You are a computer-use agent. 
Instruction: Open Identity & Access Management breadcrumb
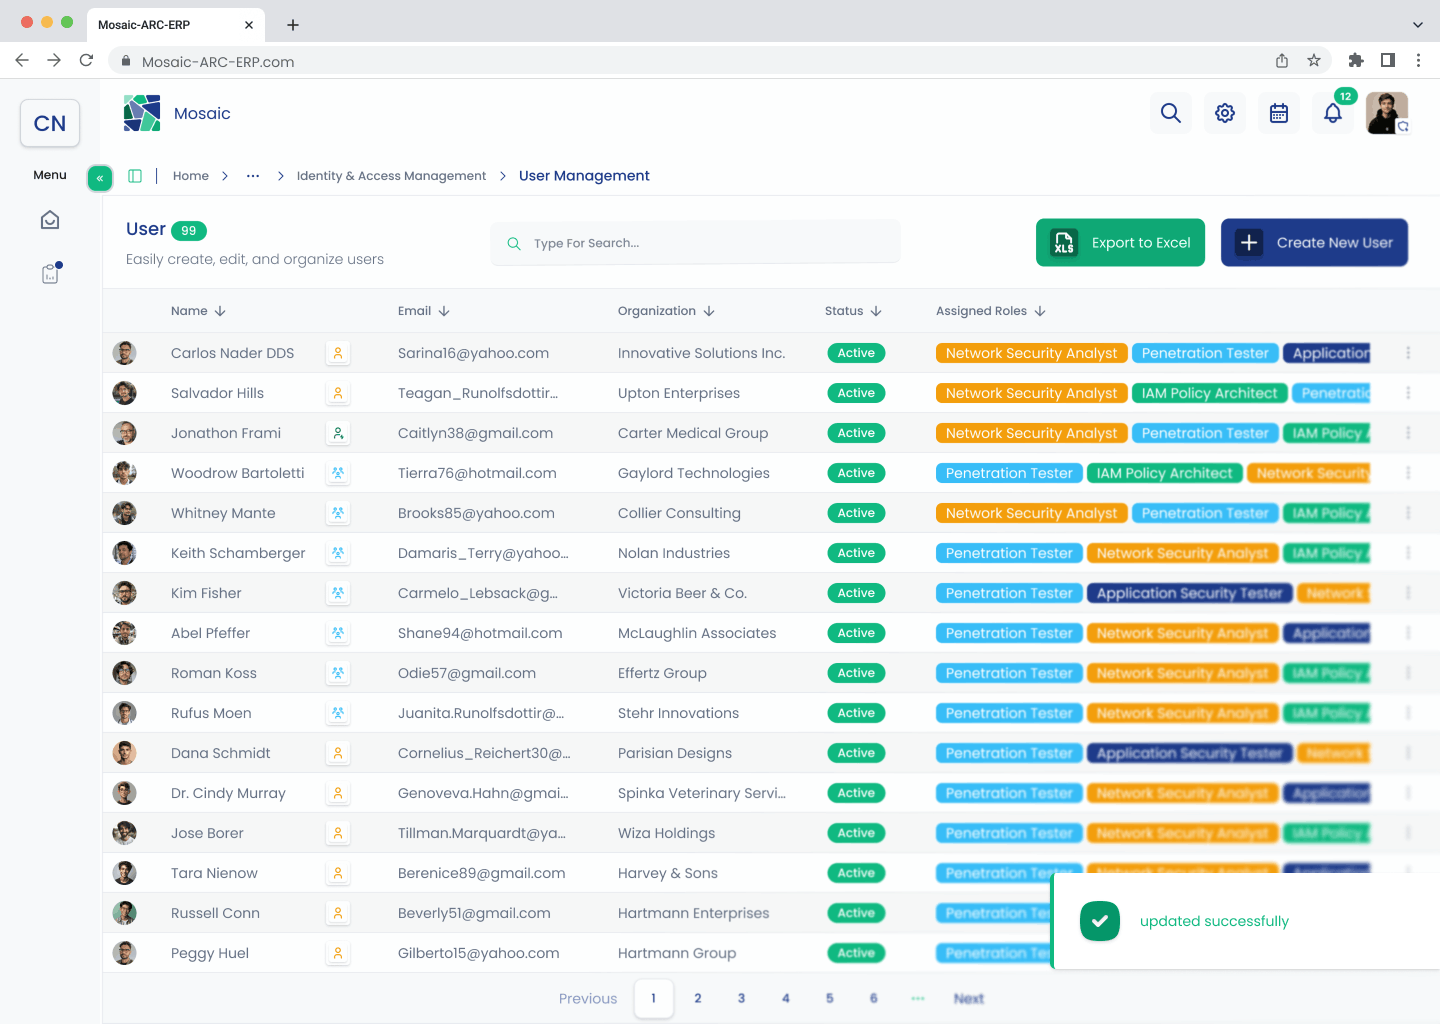391,176
